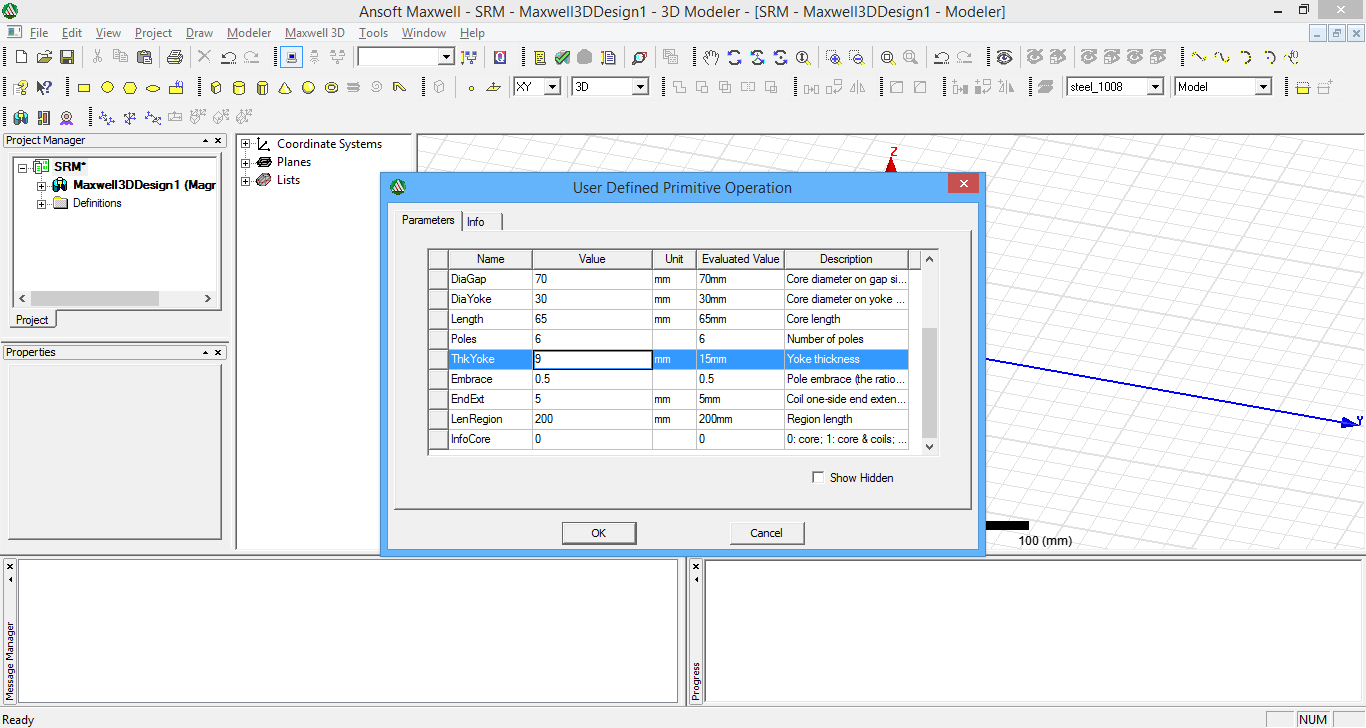Expand the Maxwell3DDesign1 project node
The width and height of the screenshot is (1366, 728).
(x=42, y=186)
